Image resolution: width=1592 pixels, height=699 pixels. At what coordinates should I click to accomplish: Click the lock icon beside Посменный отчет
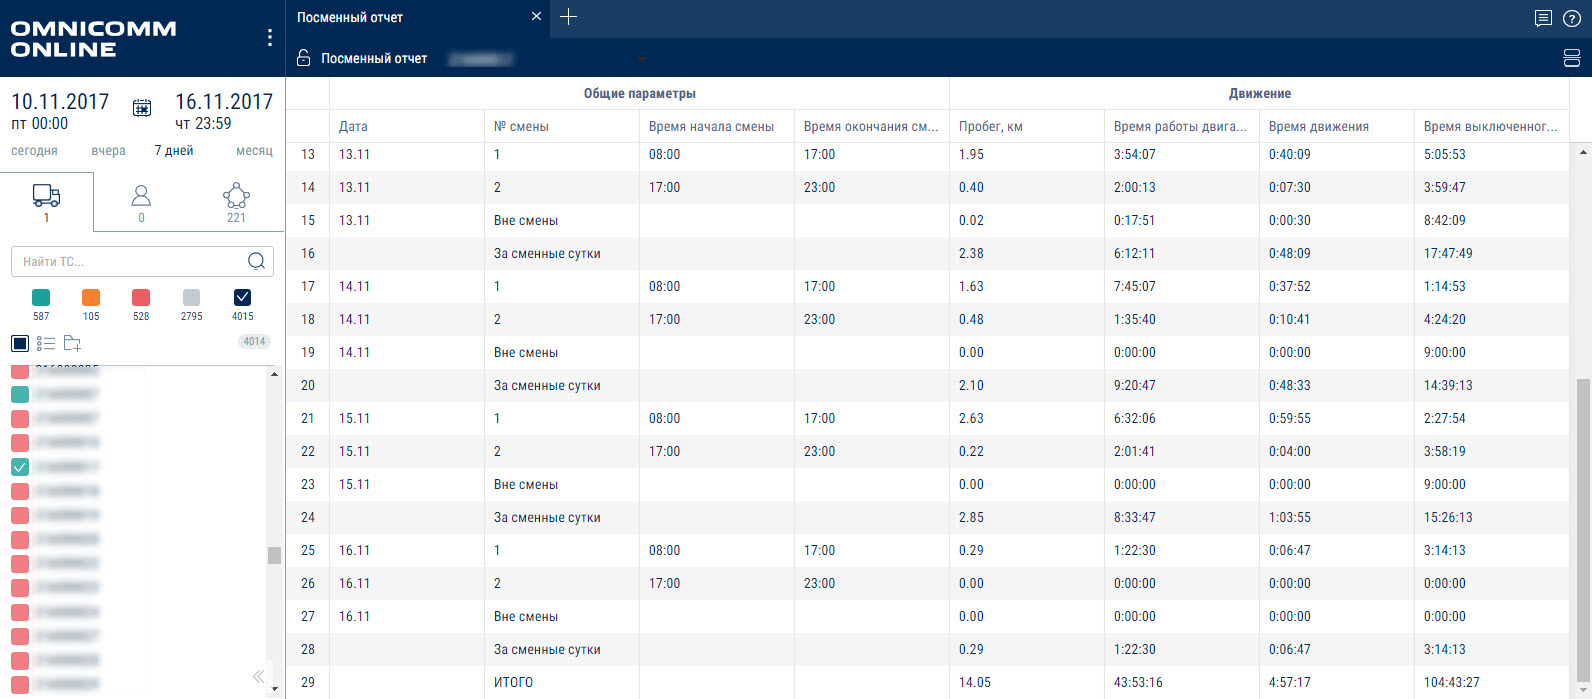click(304, 58)
